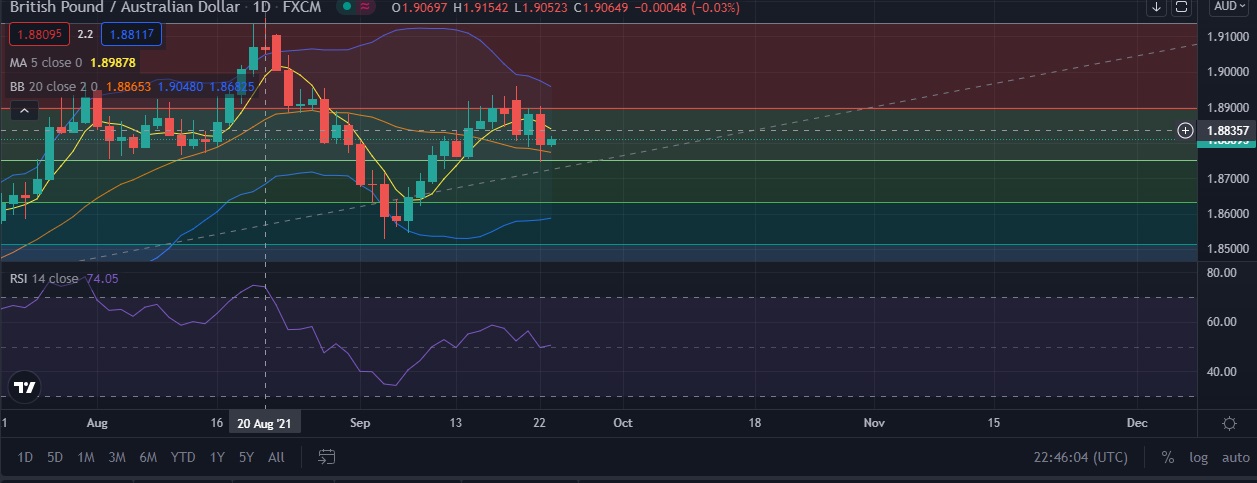Click the 20 Aug '21 date marker

point(265,423)
